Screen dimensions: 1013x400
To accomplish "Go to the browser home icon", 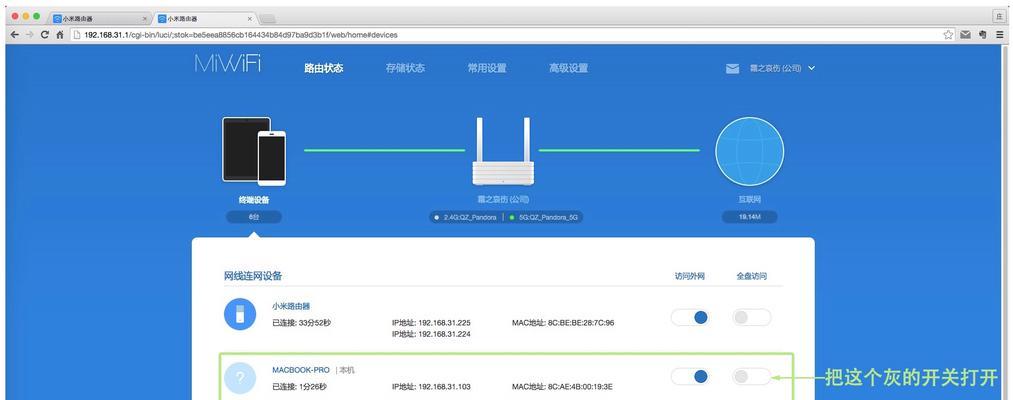I will click(x=60, y=35).
